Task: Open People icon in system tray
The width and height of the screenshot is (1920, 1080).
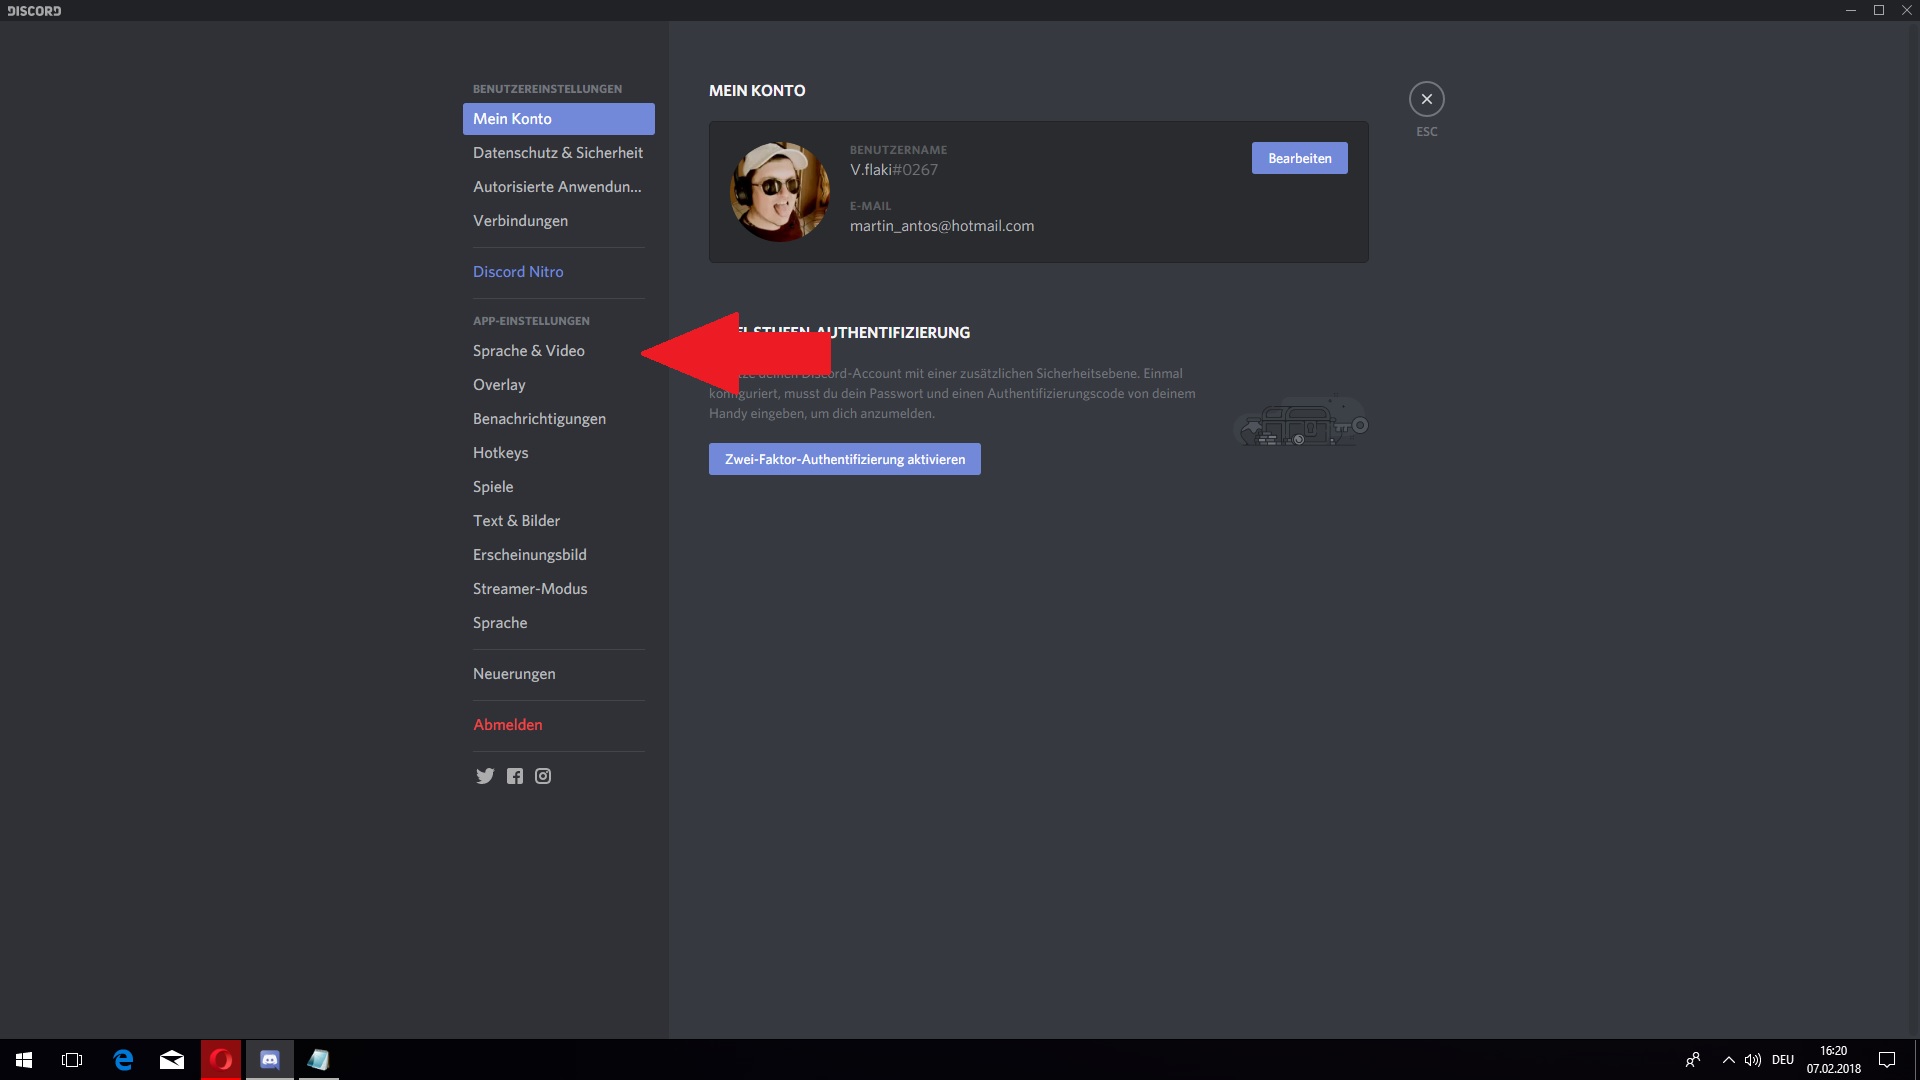Action: pos(1692,1060)
